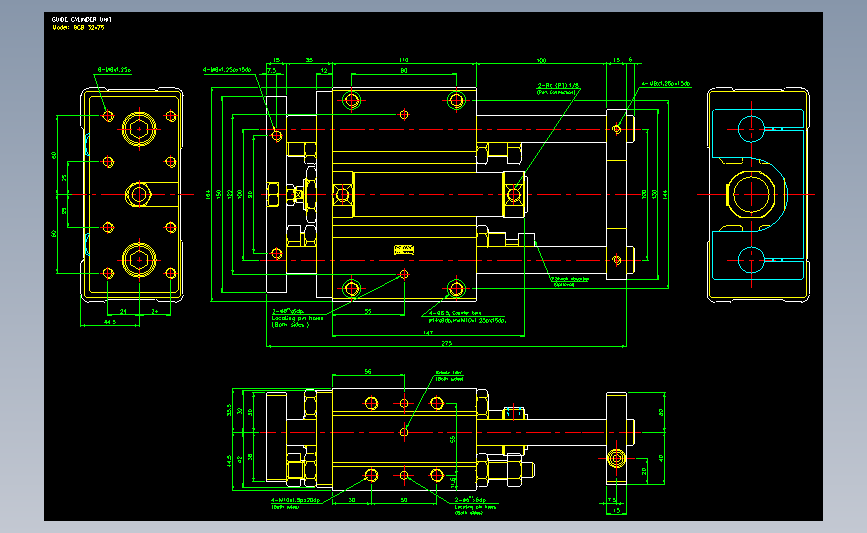The image size is (867, 533).
Task: Select the 4-ø8.5 Counter bore note
Action: pos(467,316)
